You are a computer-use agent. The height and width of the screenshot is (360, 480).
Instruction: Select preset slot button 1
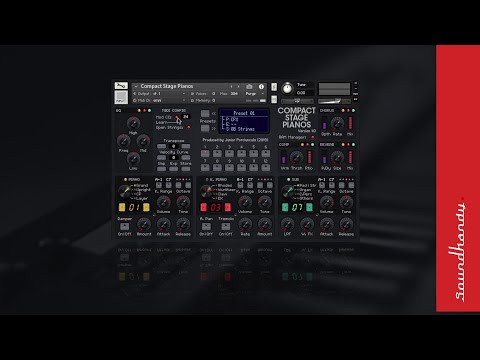coord(205,153)
